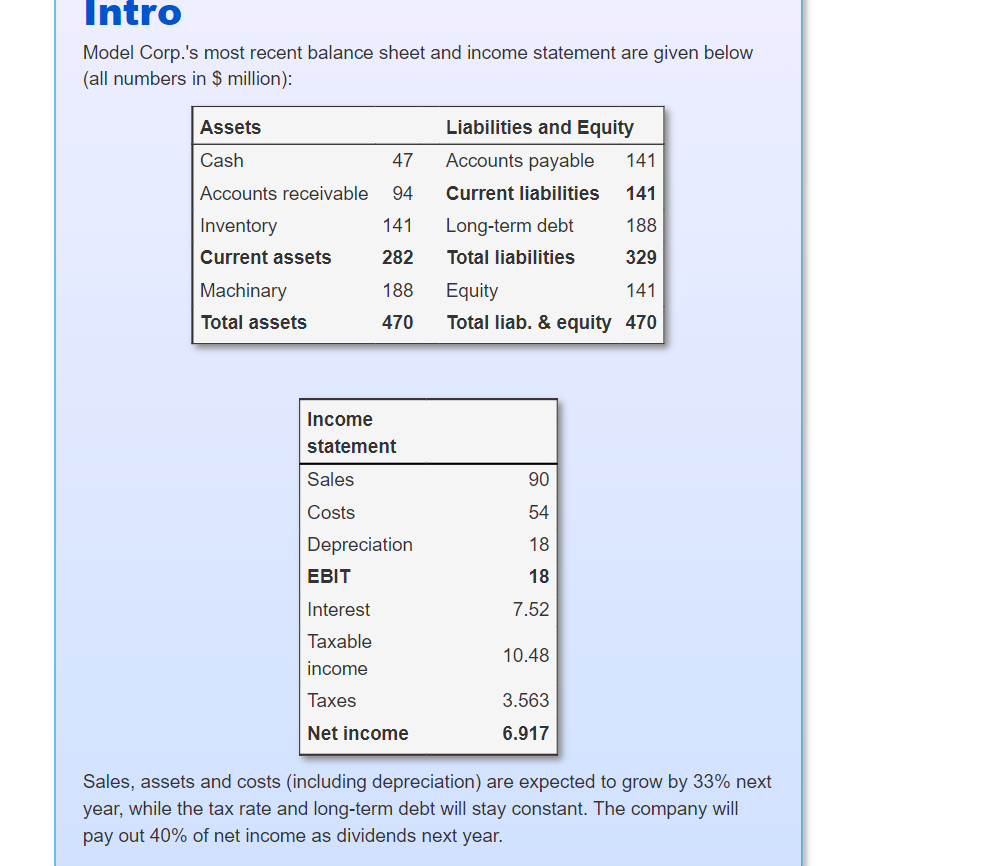Image resolution: width=984 pixels, height=866 pixels.
Task: Click the EBIT value 18
Action: 540,576
